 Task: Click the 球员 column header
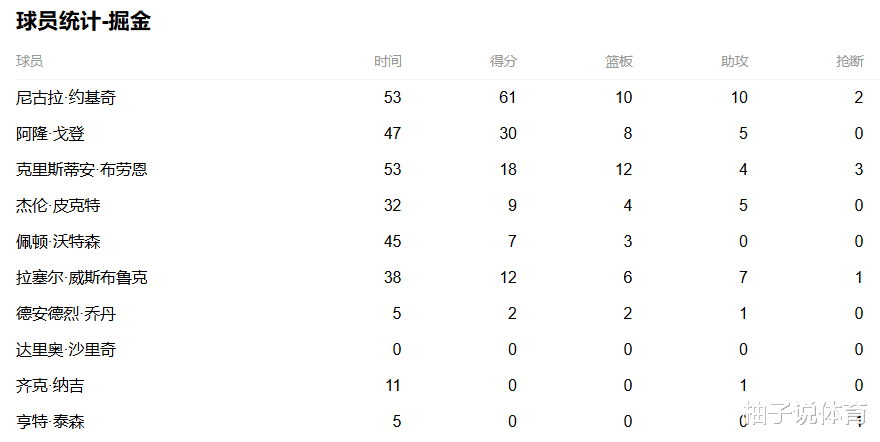[x=30, y=61]
